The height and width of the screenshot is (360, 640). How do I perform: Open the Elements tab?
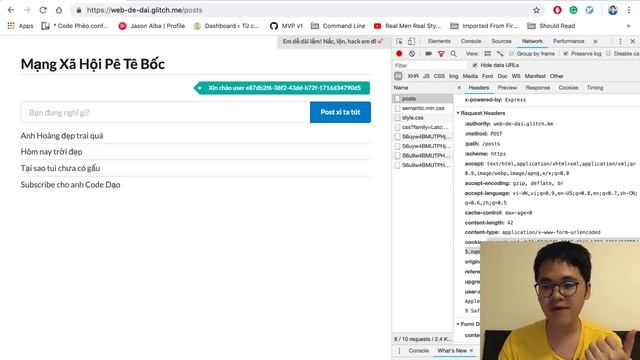point(439,41)
